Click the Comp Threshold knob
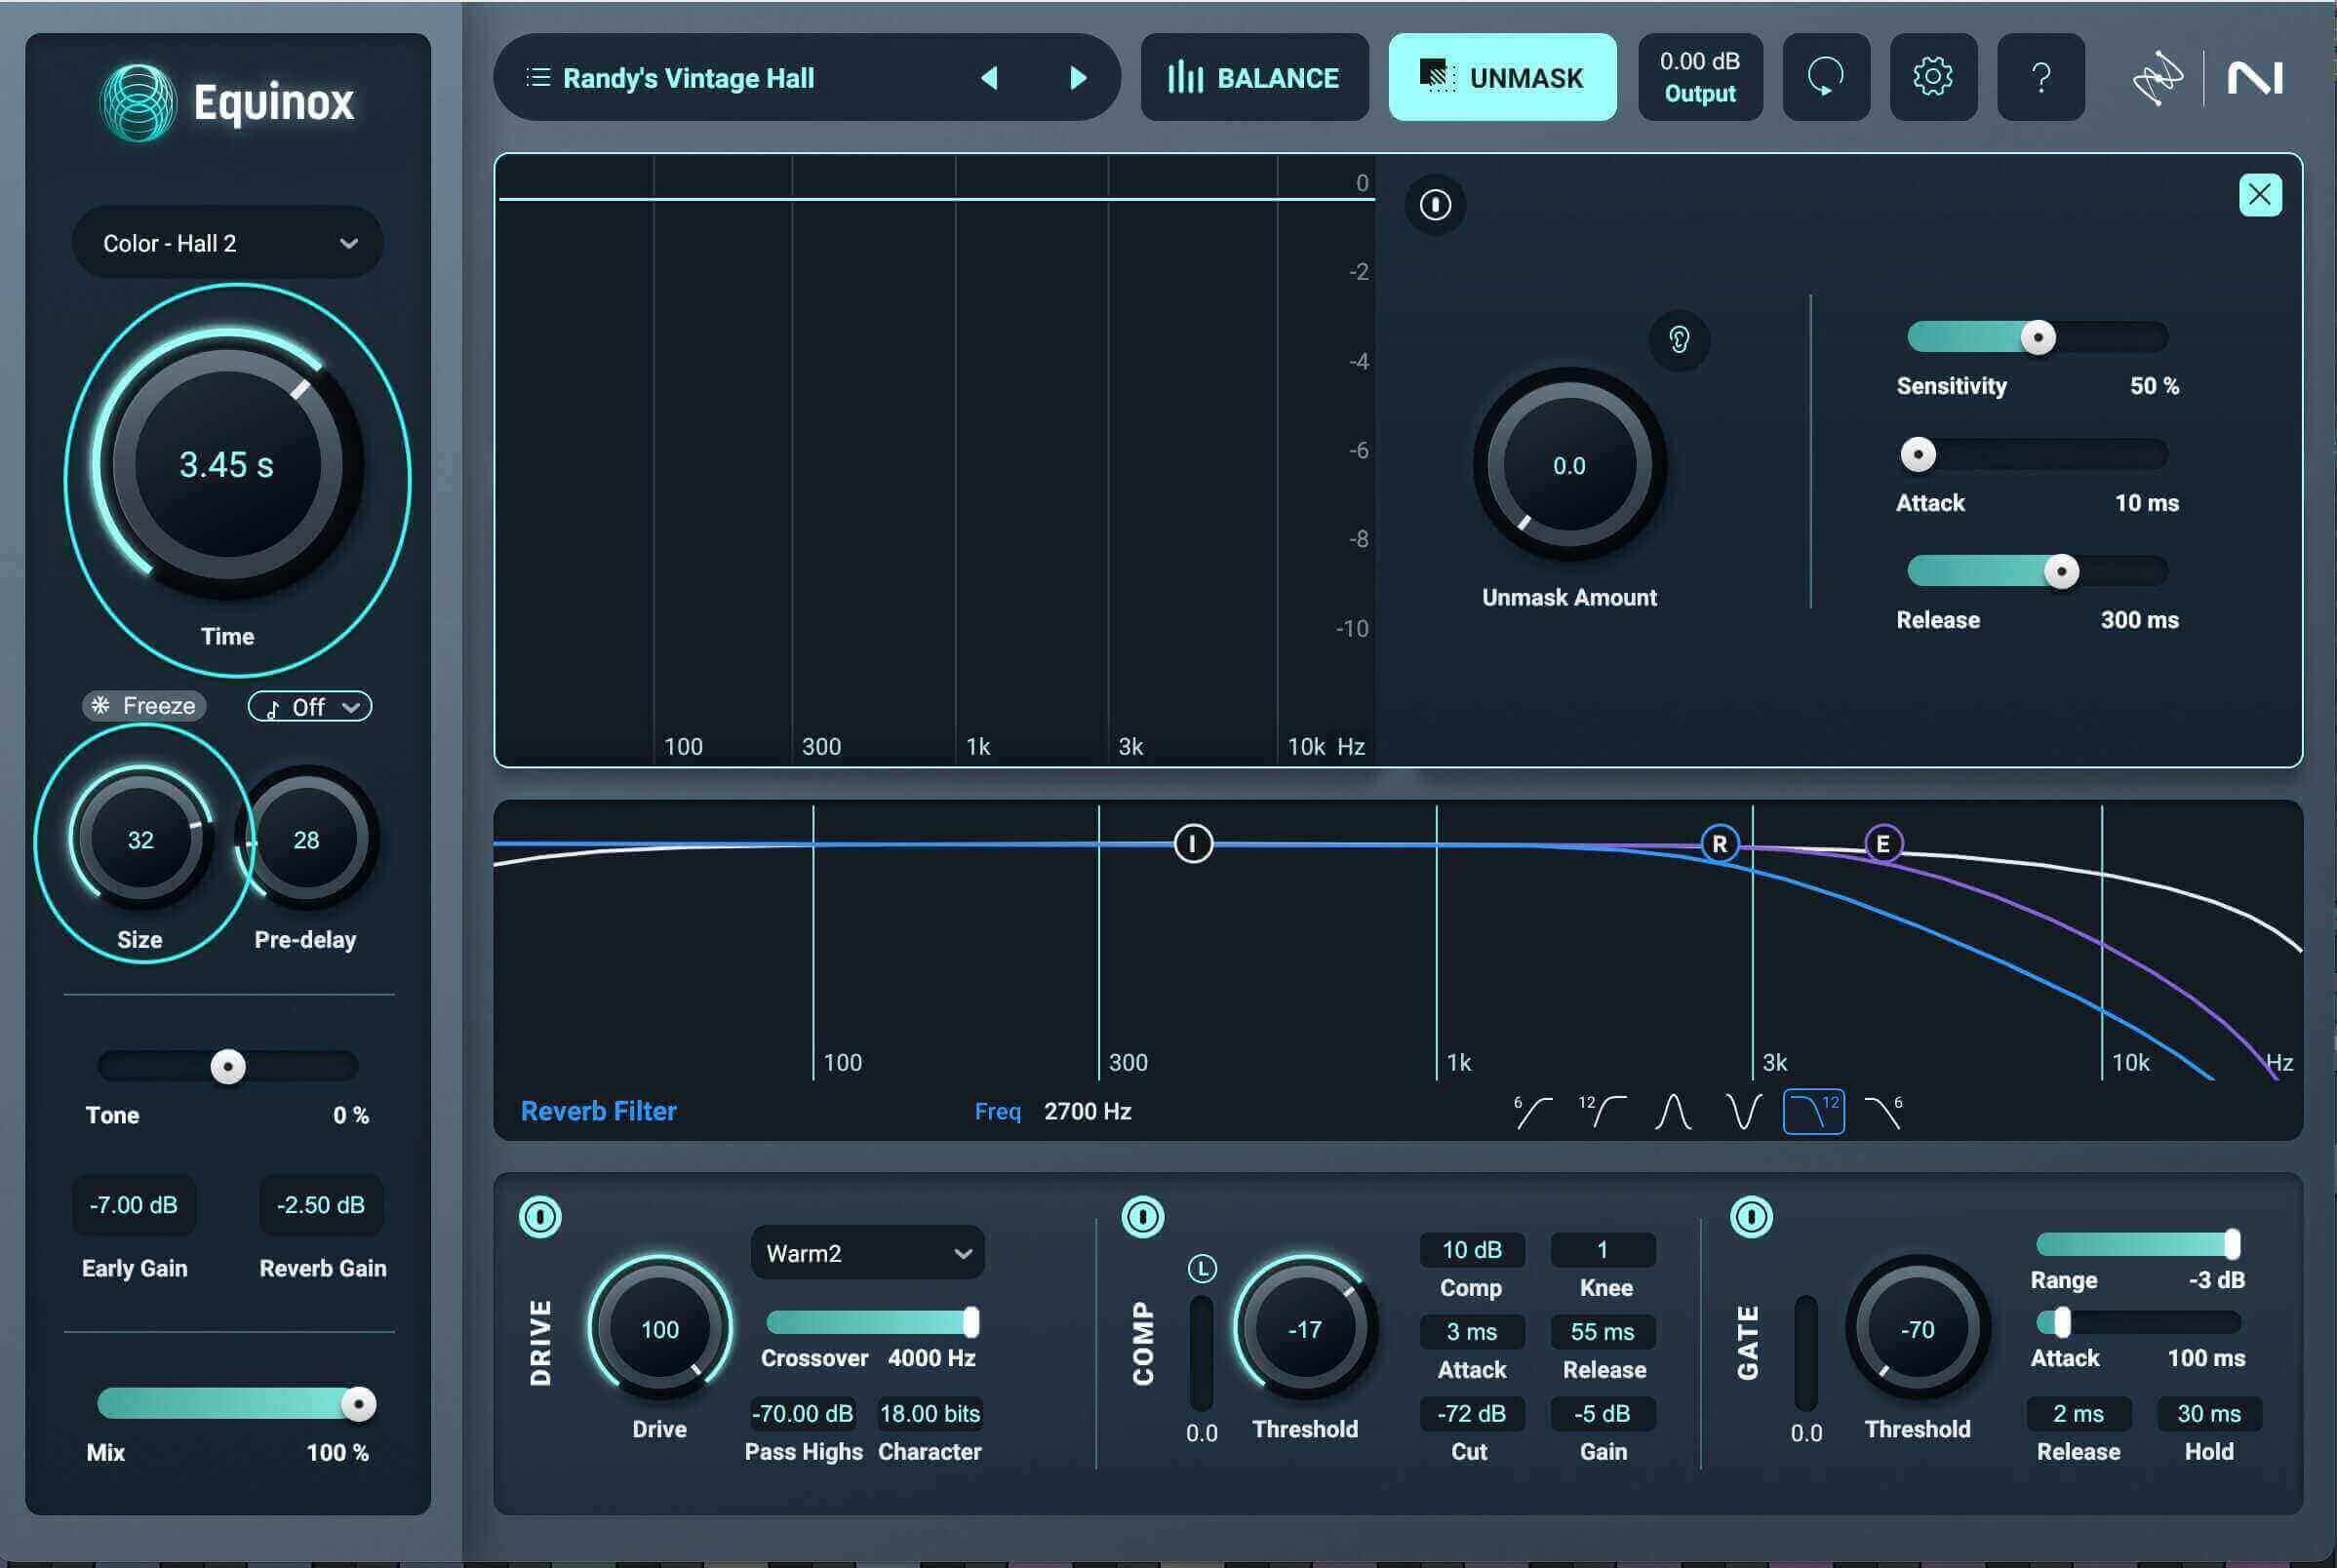The width and height of the screenshot is (2337, 1568). [x=1305, y=1328]
